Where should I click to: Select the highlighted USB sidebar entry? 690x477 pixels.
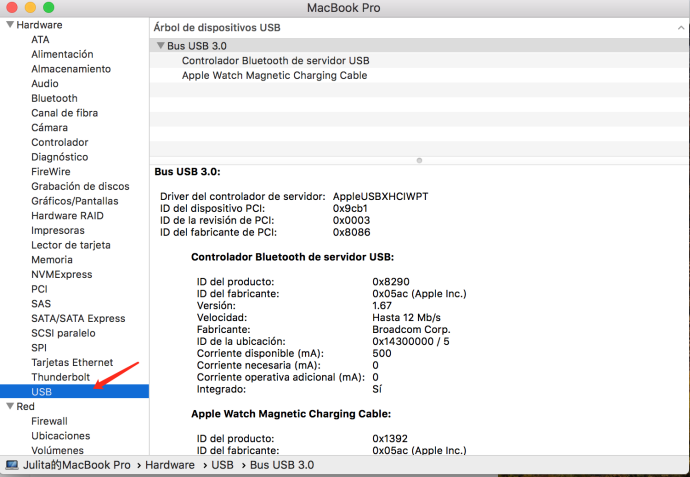coord(74,391)
